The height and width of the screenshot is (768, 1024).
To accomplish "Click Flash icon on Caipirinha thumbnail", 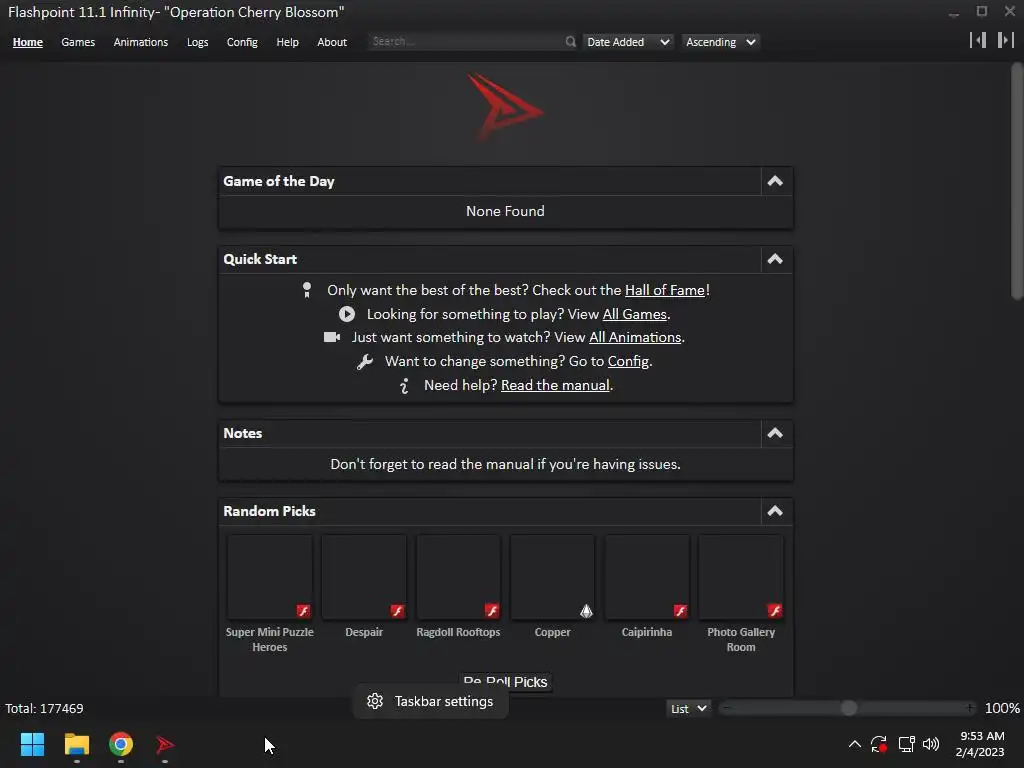I will click(680, 611).
